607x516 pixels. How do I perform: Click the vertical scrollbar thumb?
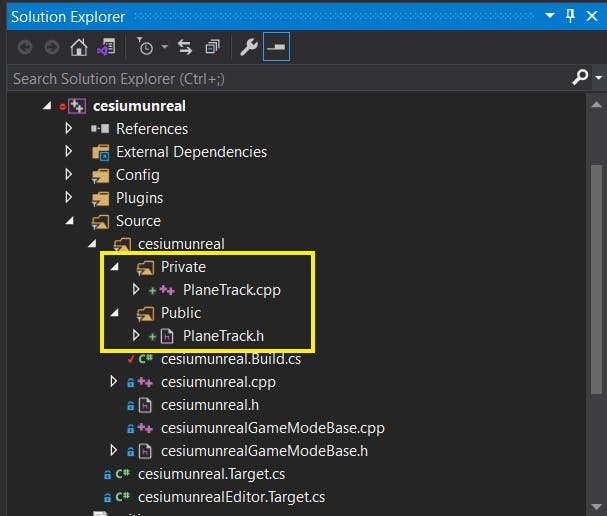(x=597, y=279)
